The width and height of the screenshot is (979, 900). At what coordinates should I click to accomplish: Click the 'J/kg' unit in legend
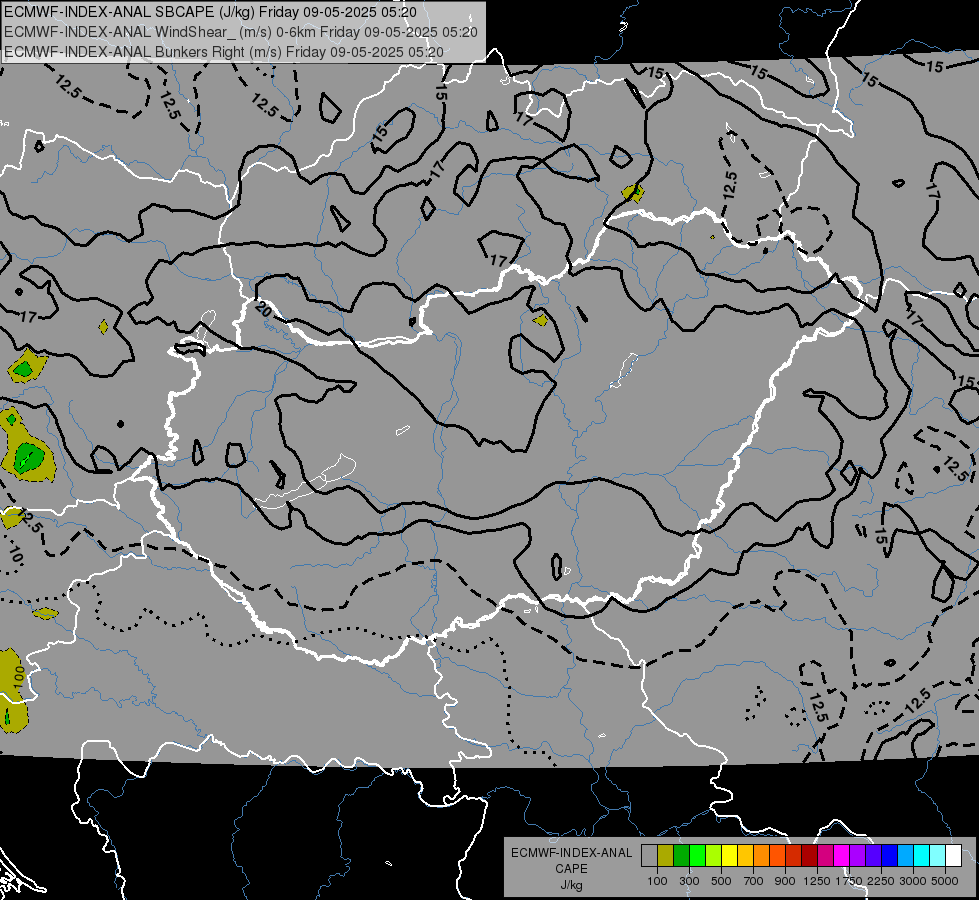tap(571, 885)
